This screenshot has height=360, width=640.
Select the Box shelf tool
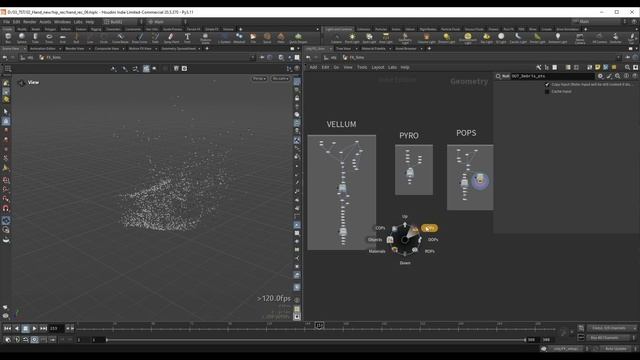coord(8,38)
